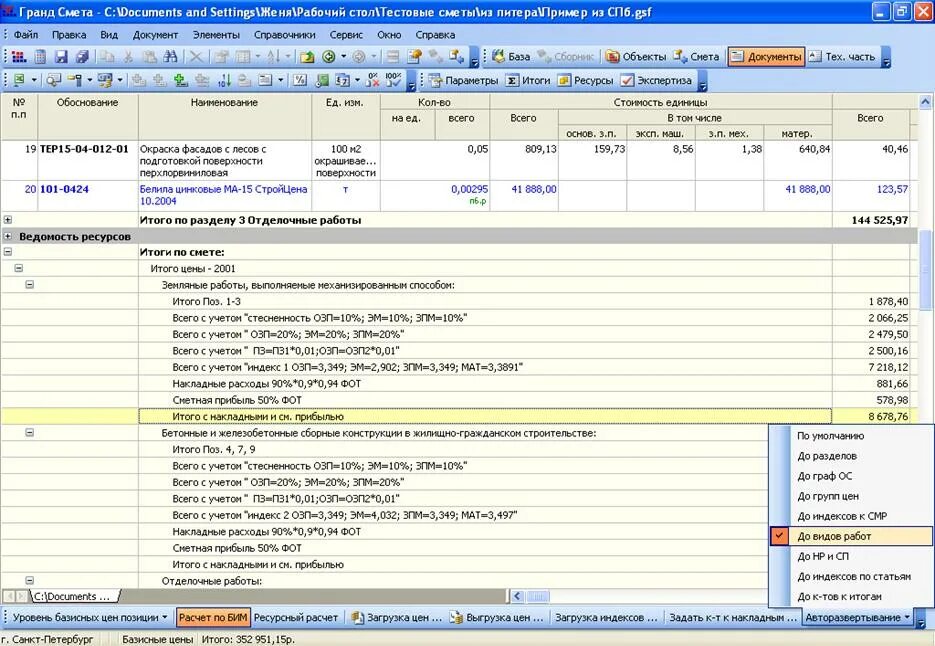Click the scissors cut icon

(x=128, y=57)
